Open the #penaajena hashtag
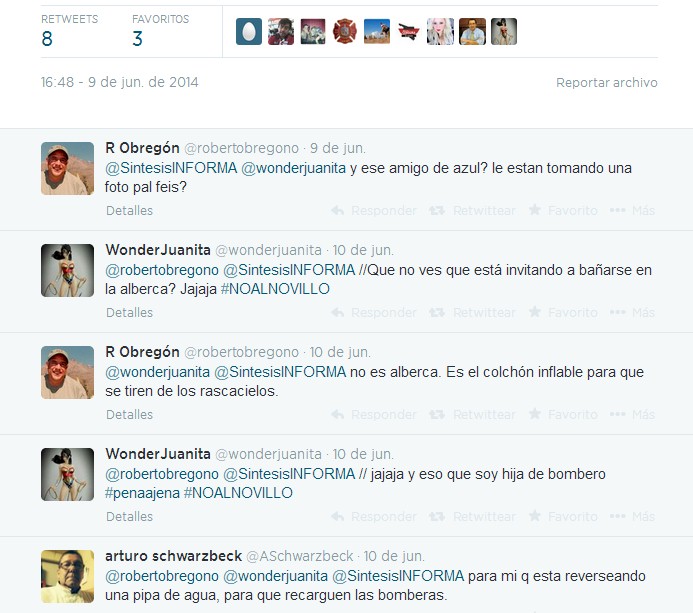This screenshot has width=693, height=613. (x=142, y=493)
